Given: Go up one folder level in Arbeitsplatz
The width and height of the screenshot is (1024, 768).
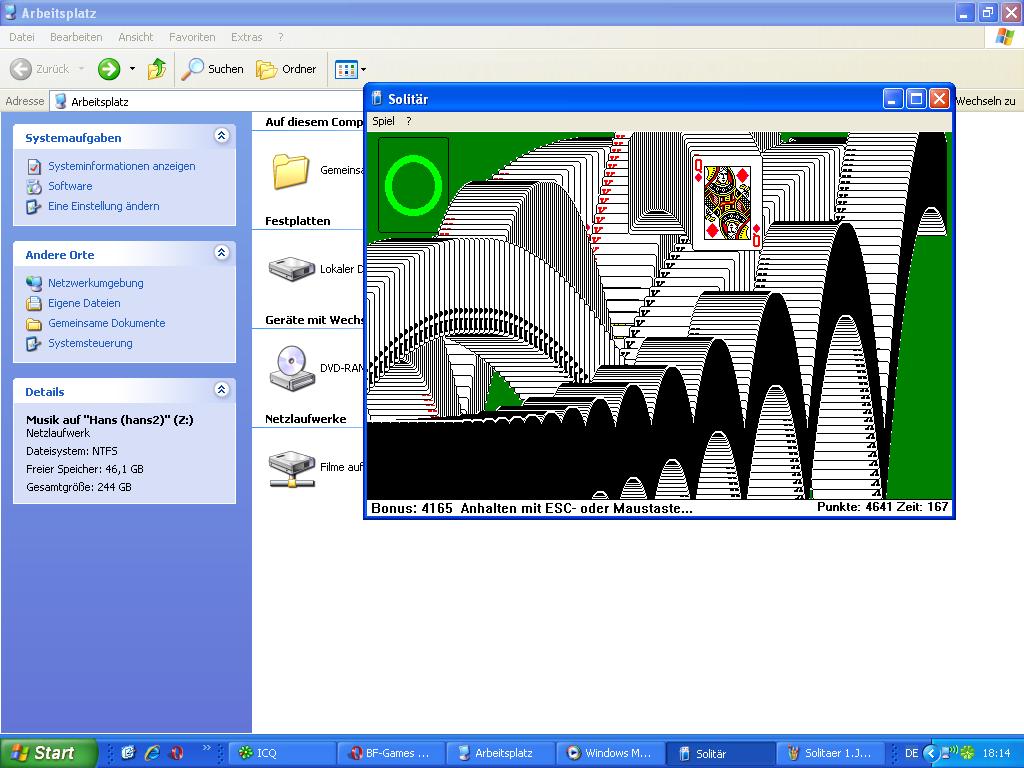Looking at the screenshot, I should 157,69.
